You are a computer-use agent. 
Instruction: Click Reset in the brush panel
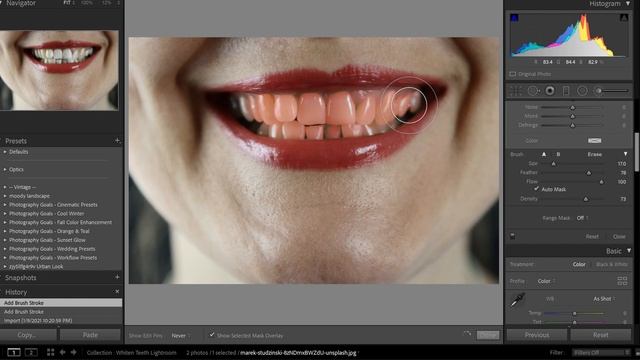tap(592, 236)
